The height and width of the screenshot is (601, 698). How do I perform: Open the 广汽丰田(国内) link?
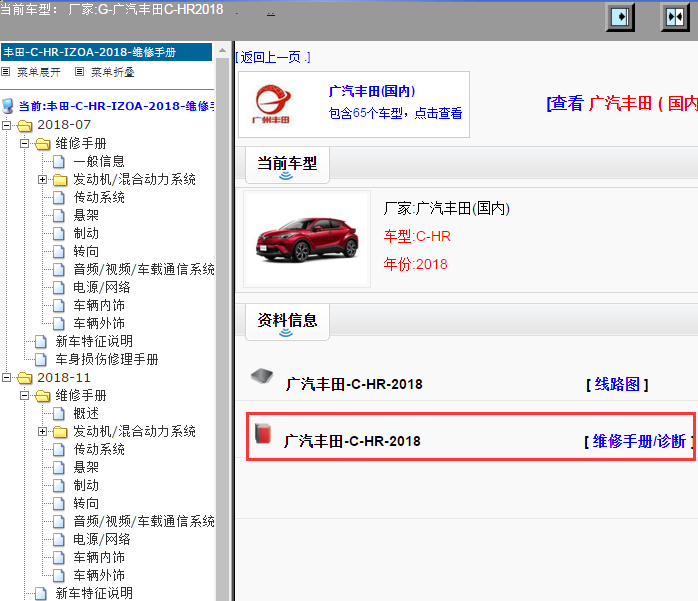[x=372, y=91]
